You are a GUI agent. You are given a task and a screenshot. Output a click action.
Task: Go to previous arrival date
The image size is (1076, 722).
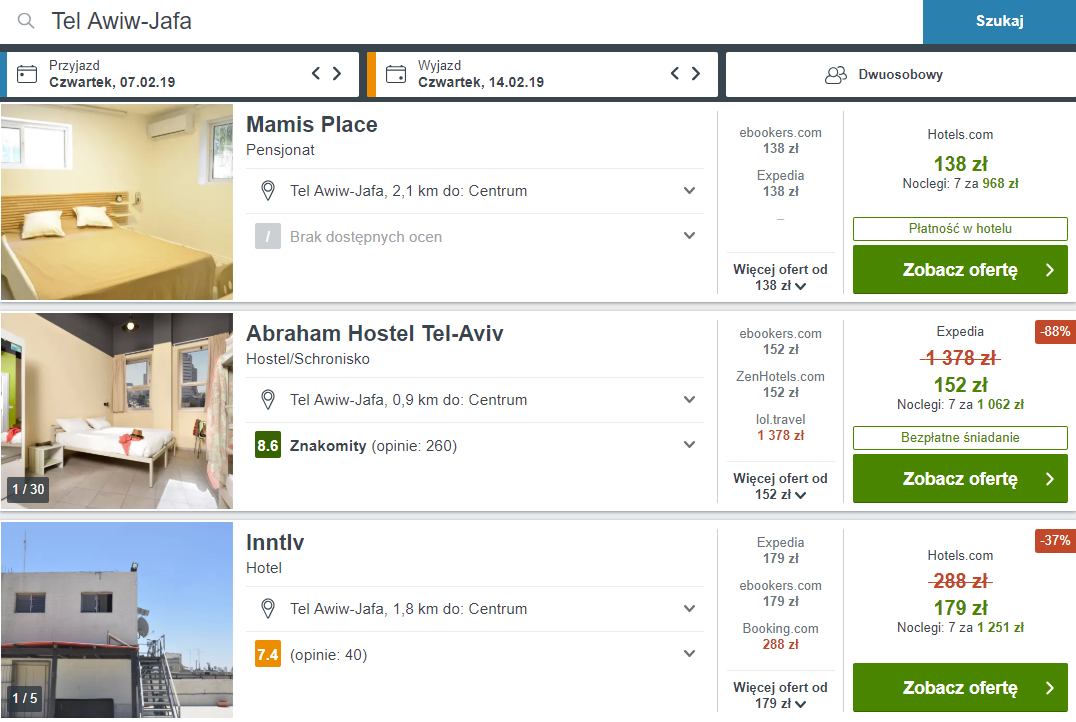pyautogui.click(x=316, y=73)
